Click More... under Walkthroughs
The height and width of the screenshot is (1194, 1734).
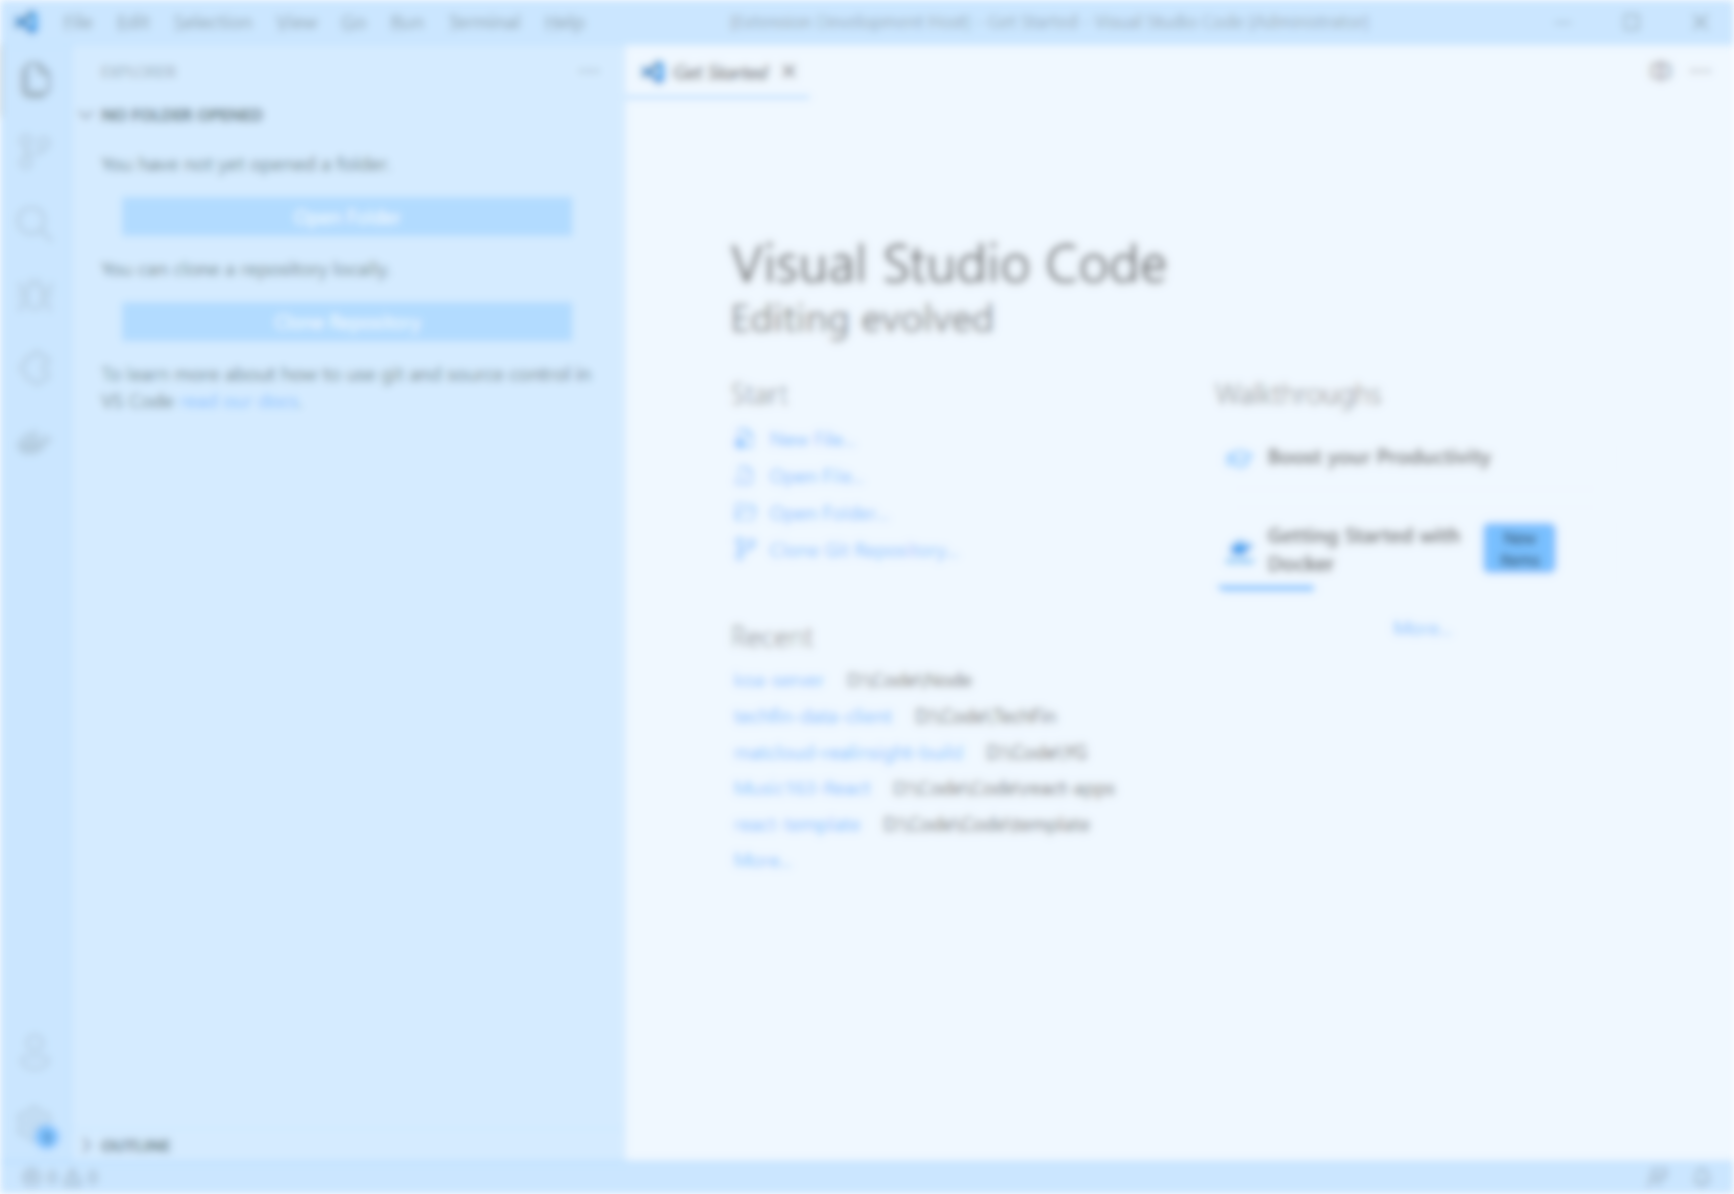1420,628
